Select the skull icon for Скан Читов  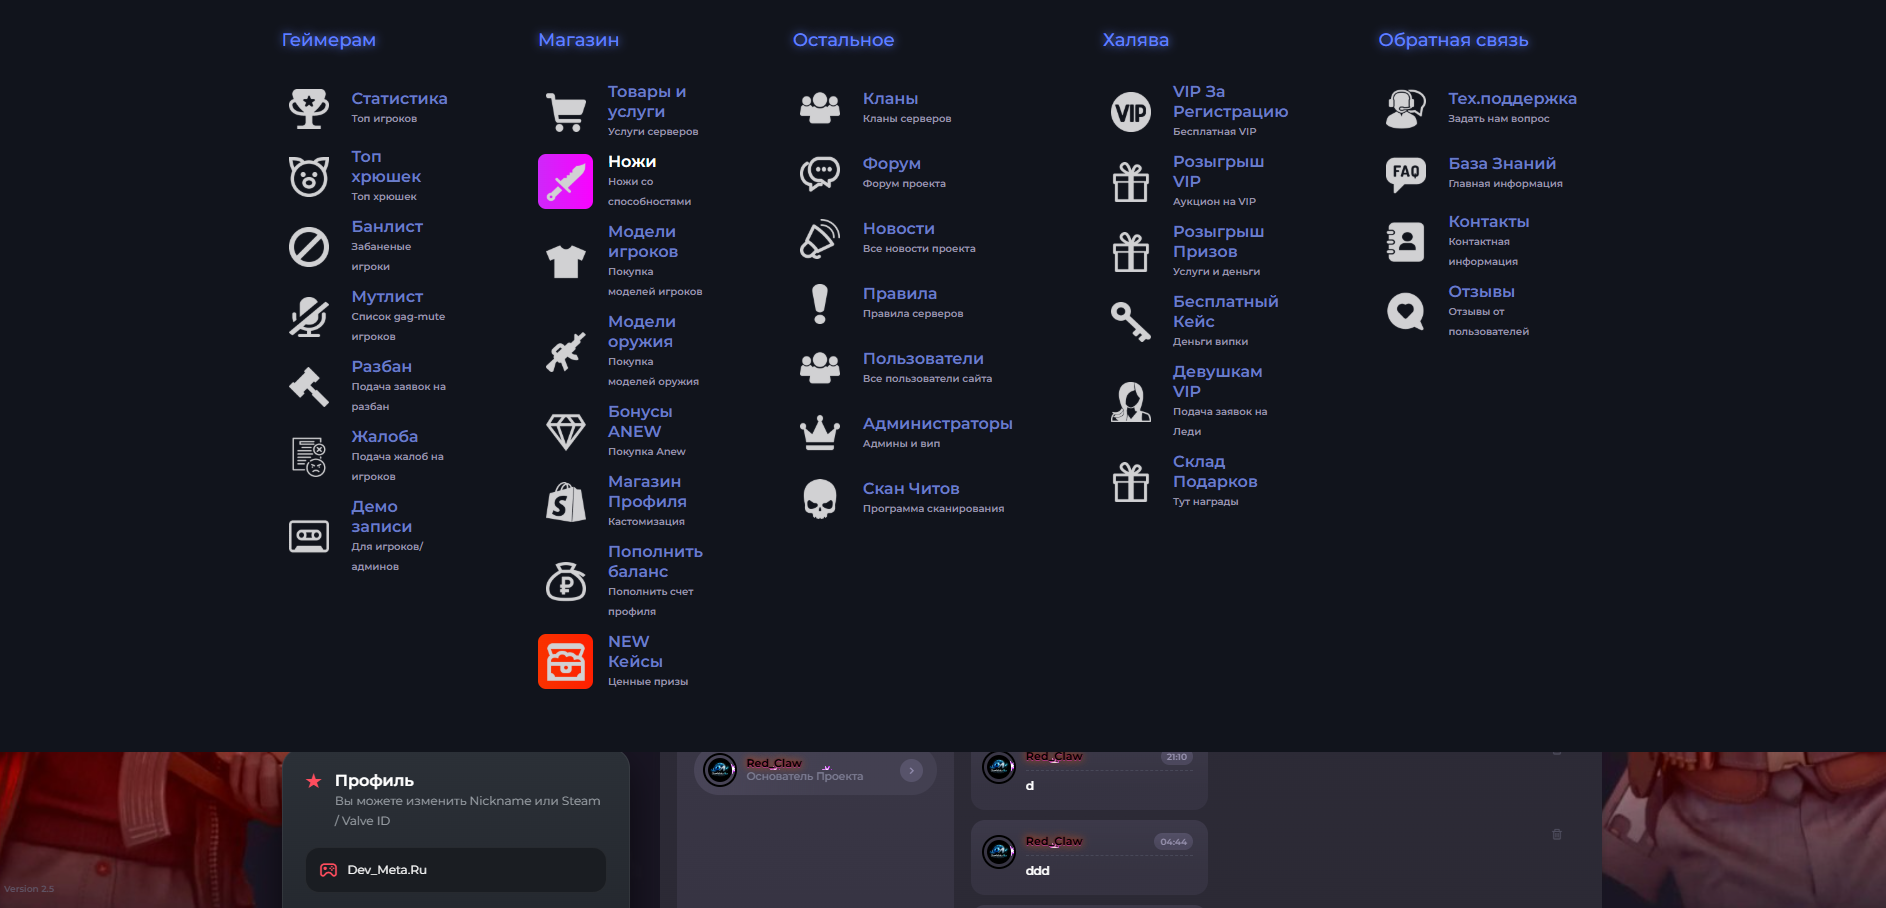[x=820, y=498]
